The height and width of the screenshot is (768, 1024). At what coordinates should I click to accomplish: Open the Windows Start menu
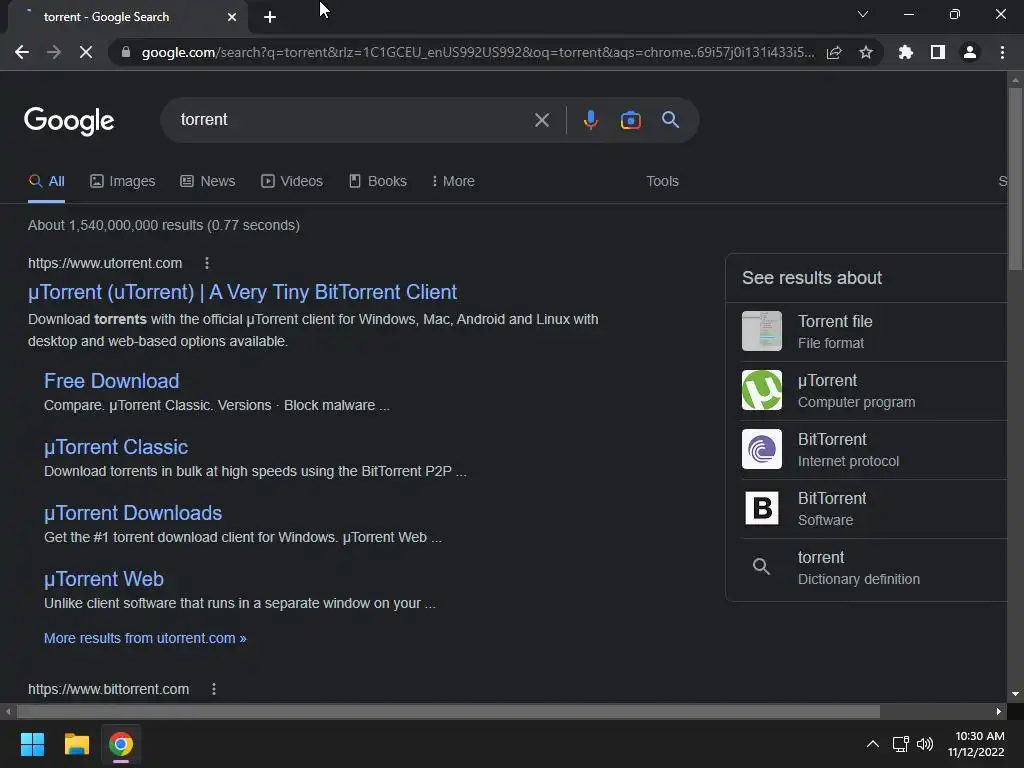click(x=32, y=744)
